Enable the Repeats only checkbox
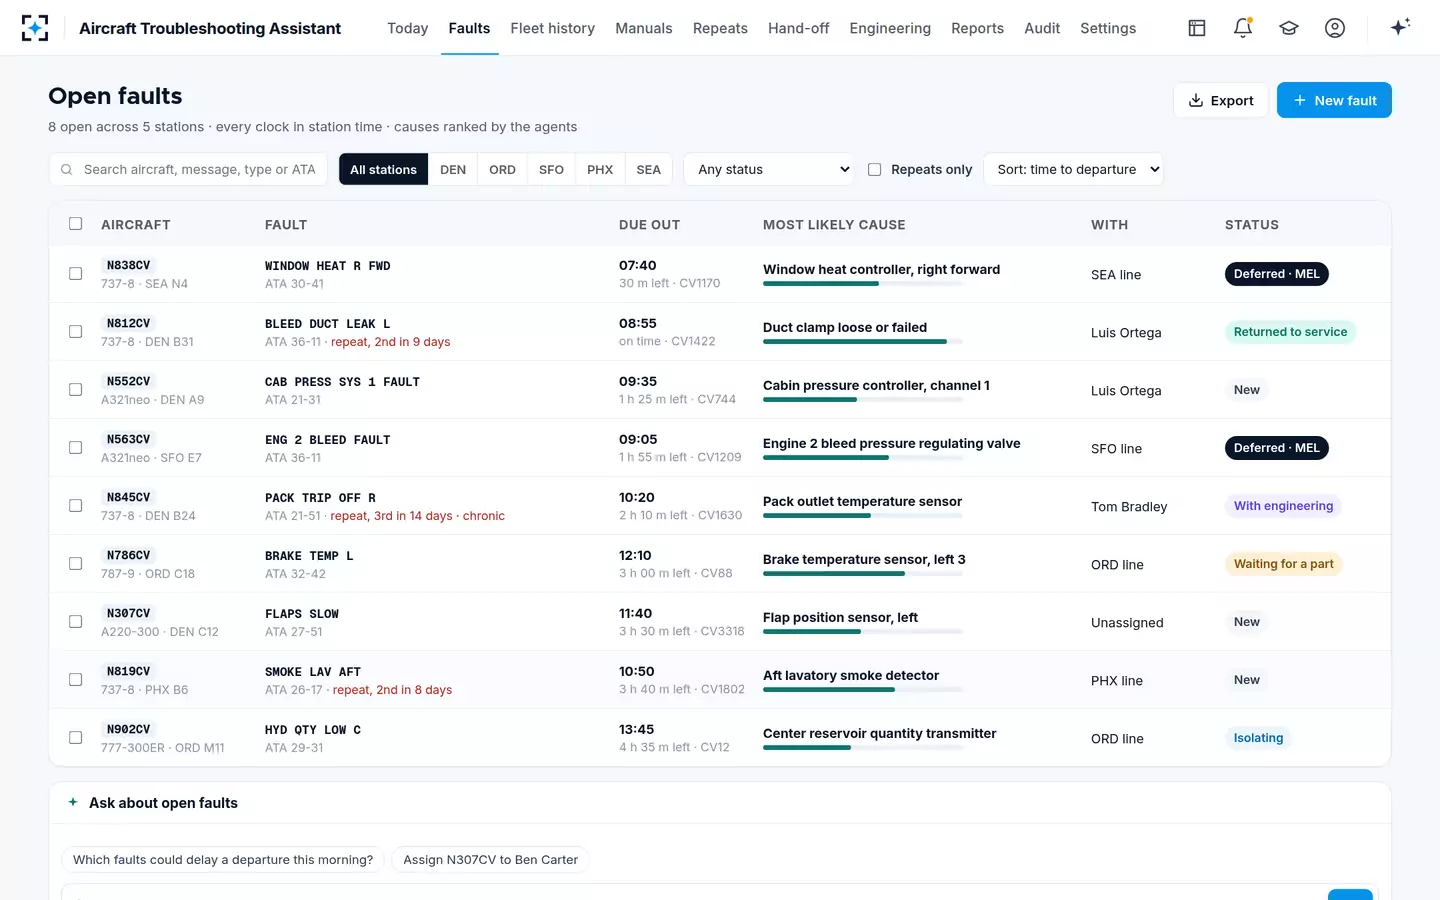The width and height of the screenshot is (1440, 900). (874, 170)
